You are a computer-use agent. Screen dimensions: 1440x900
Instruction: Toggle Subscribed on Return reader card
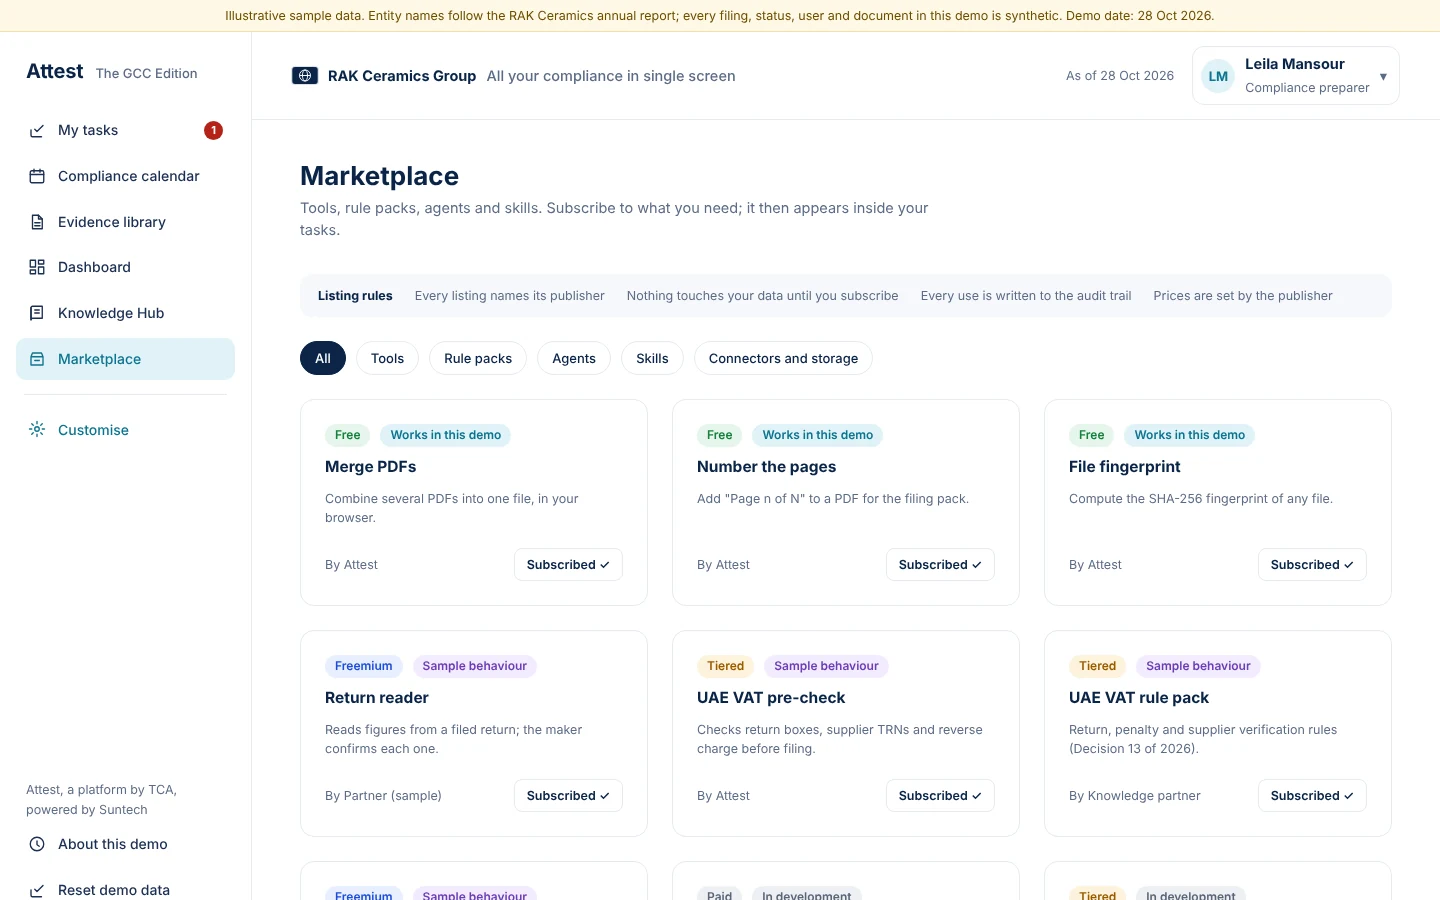[568, 796]
